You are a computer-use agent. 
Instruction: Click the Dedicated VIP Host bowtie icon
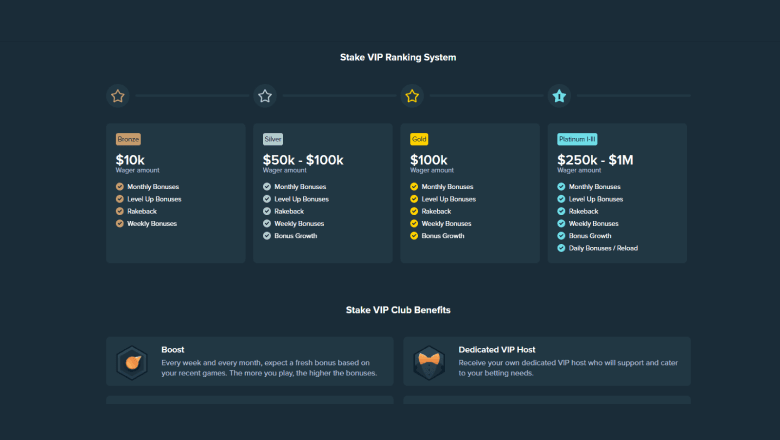tap(429, 362)
